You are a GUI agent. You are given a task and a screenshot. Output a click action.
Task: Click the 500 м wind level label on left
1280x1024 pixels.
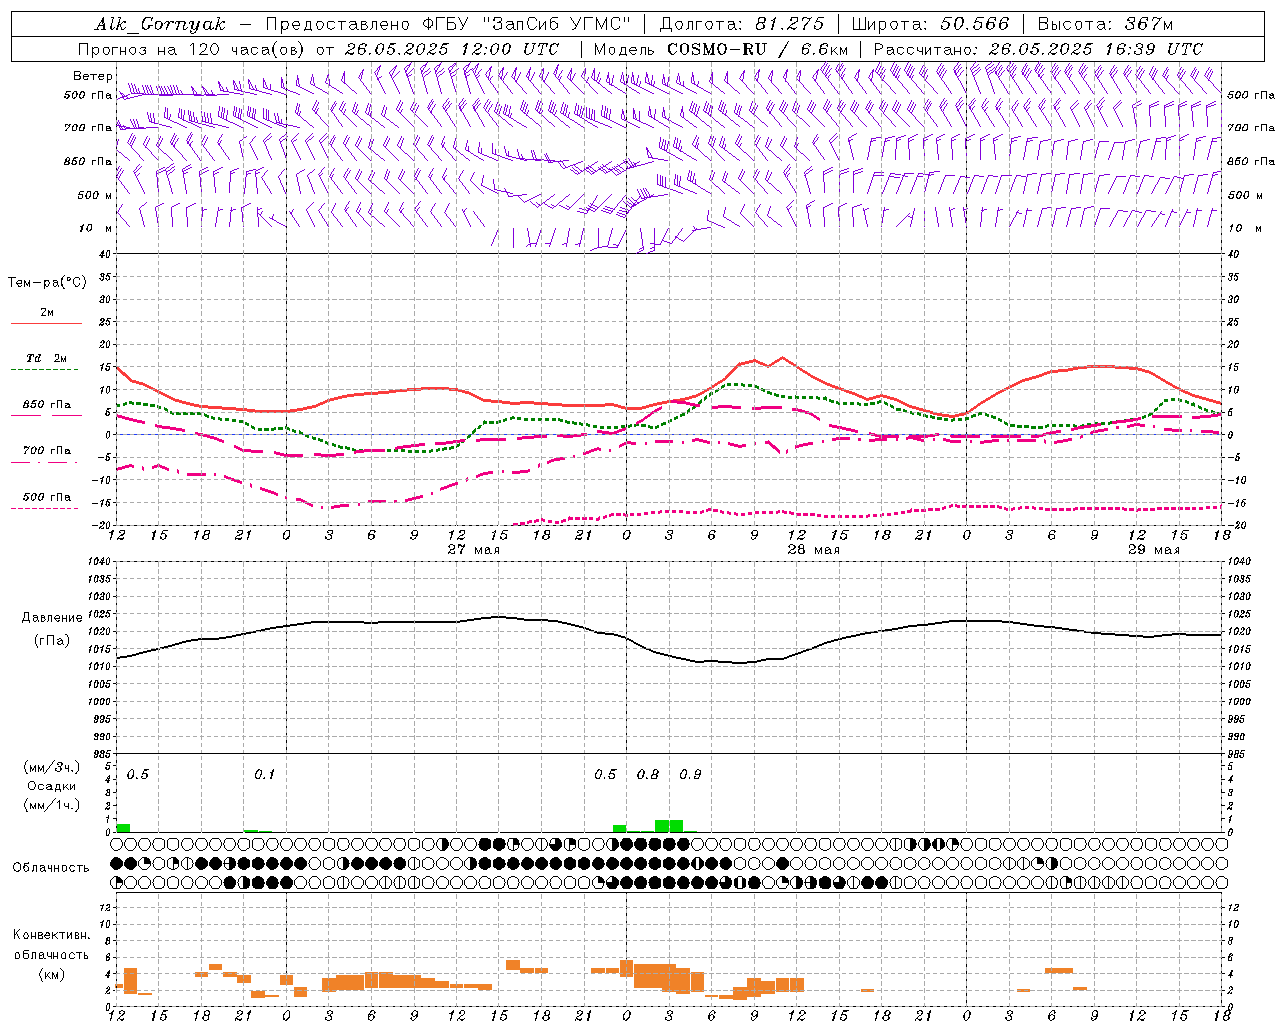pyautogui.click(x=95, y=195)
